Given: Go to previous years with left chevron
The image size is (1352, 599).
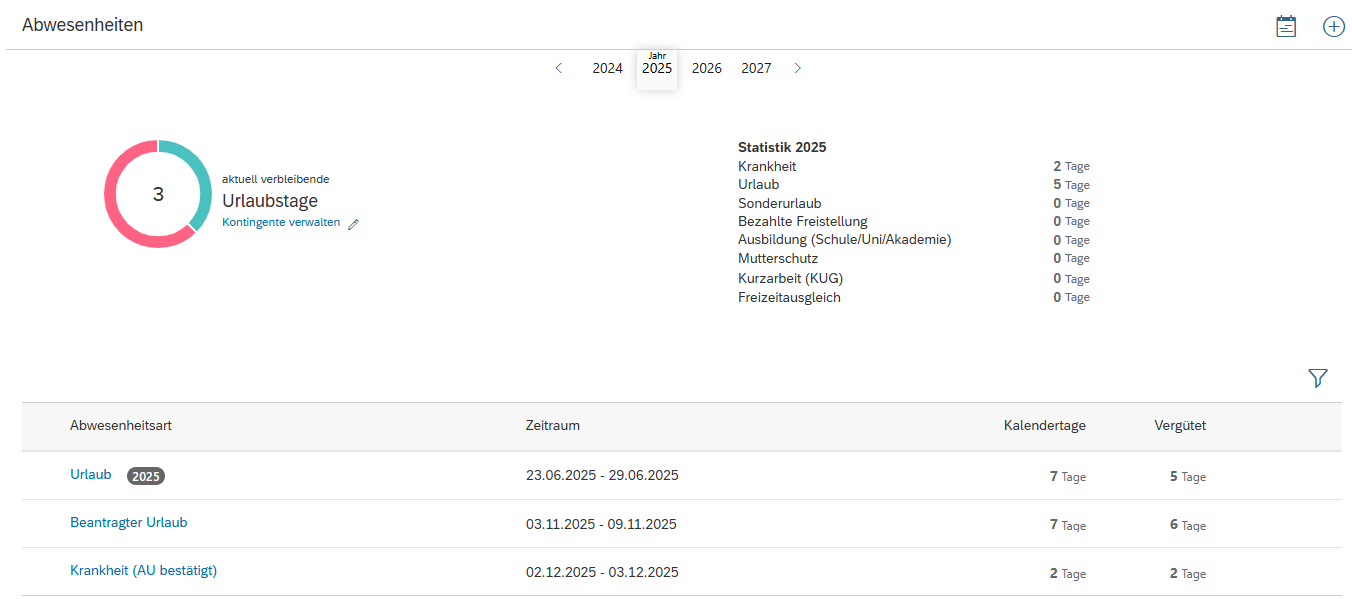Looking at the screenshot, I should [559, 68].
